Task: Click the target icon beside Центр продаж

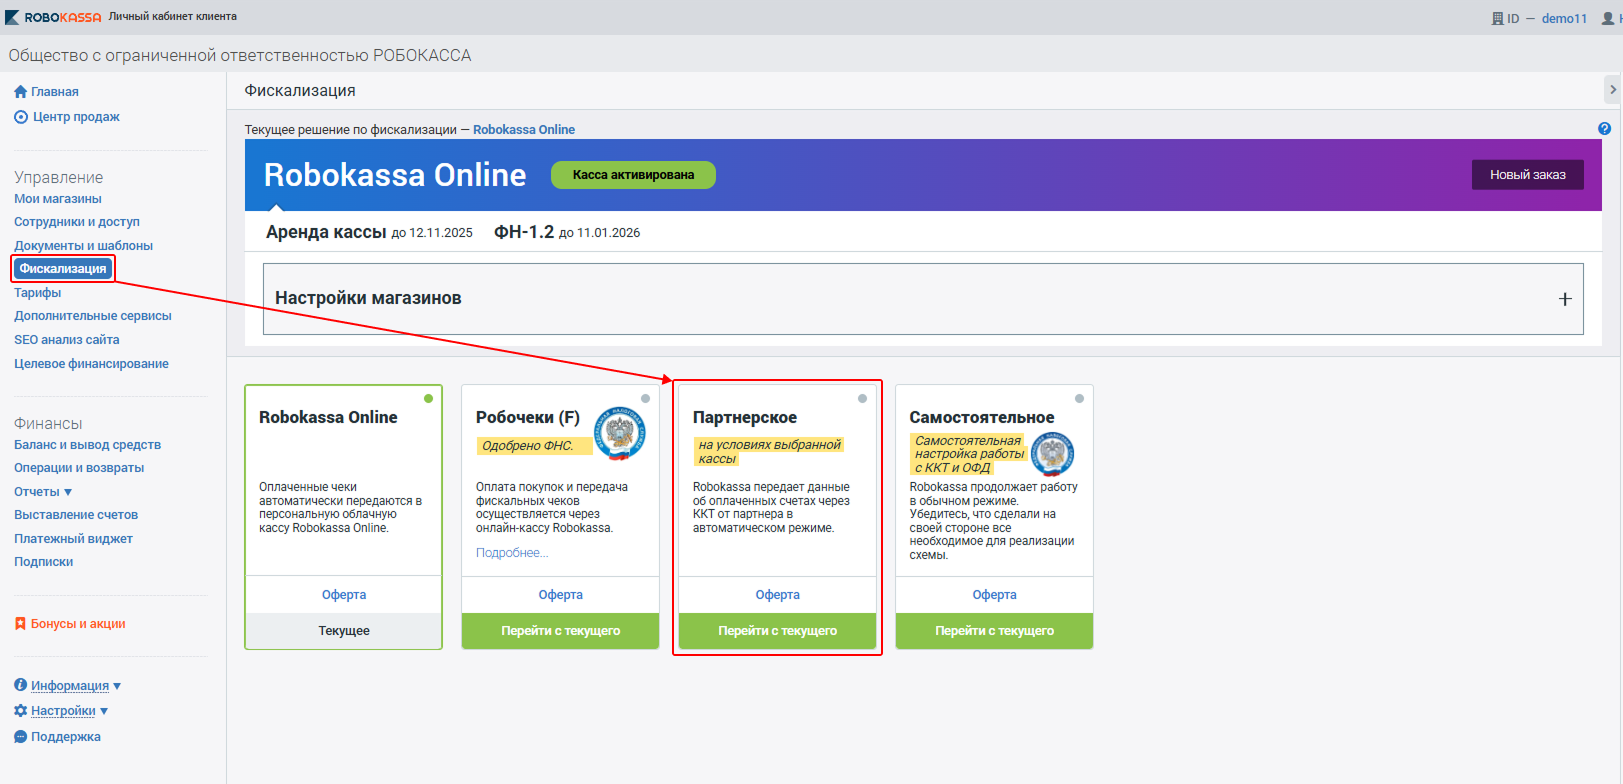Action: (21, 117)
